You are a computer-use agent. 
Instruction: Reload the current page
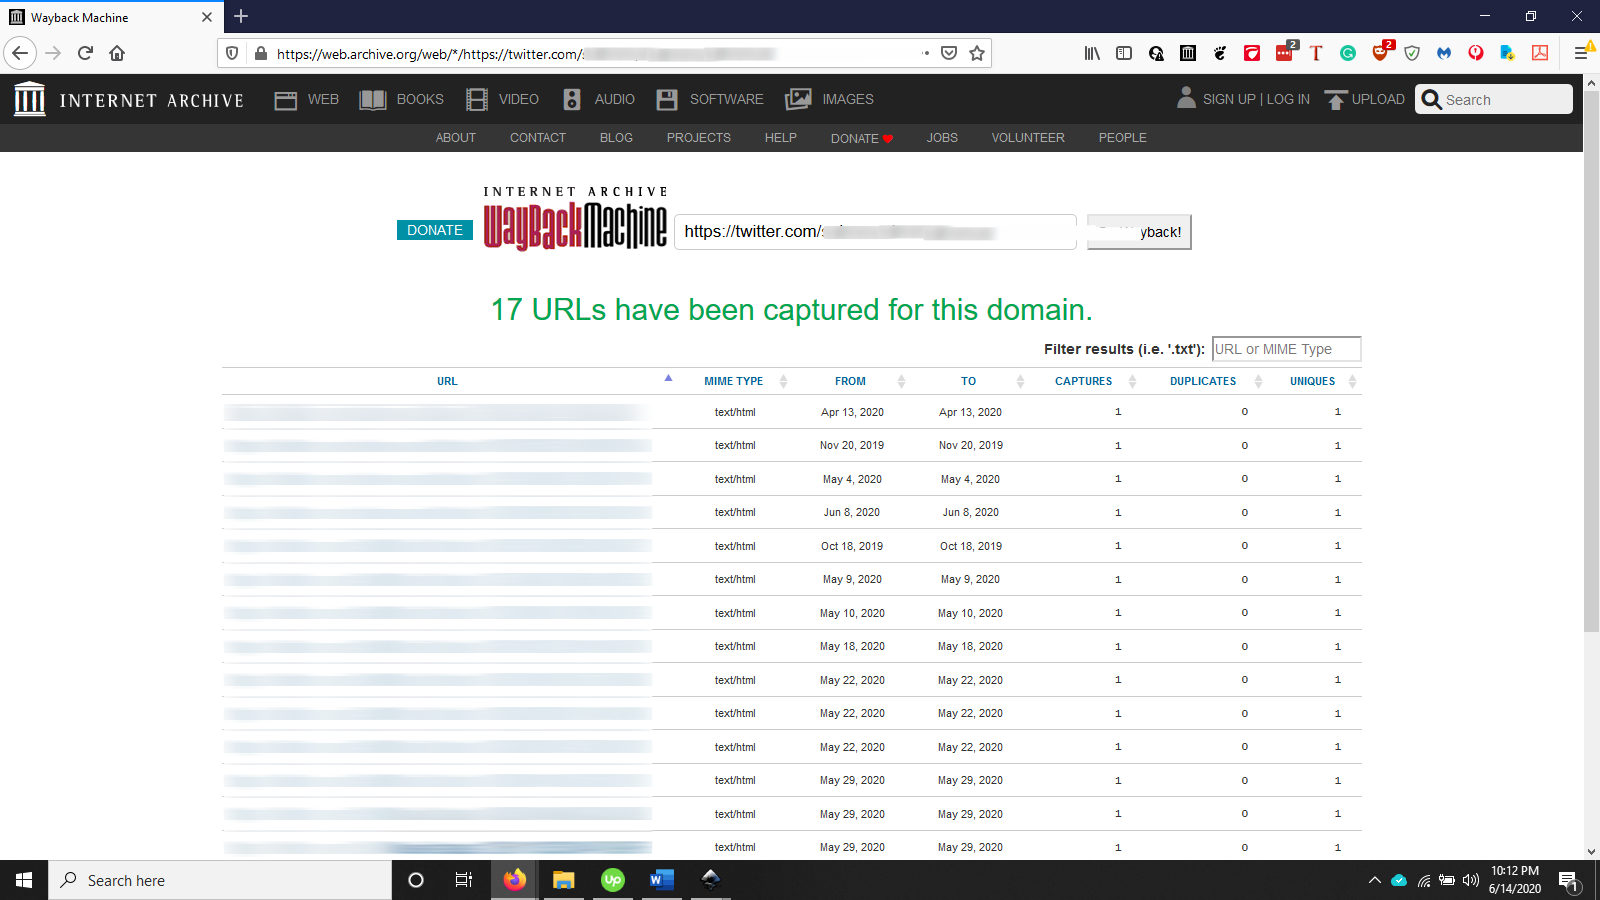[x=85, y=53]
